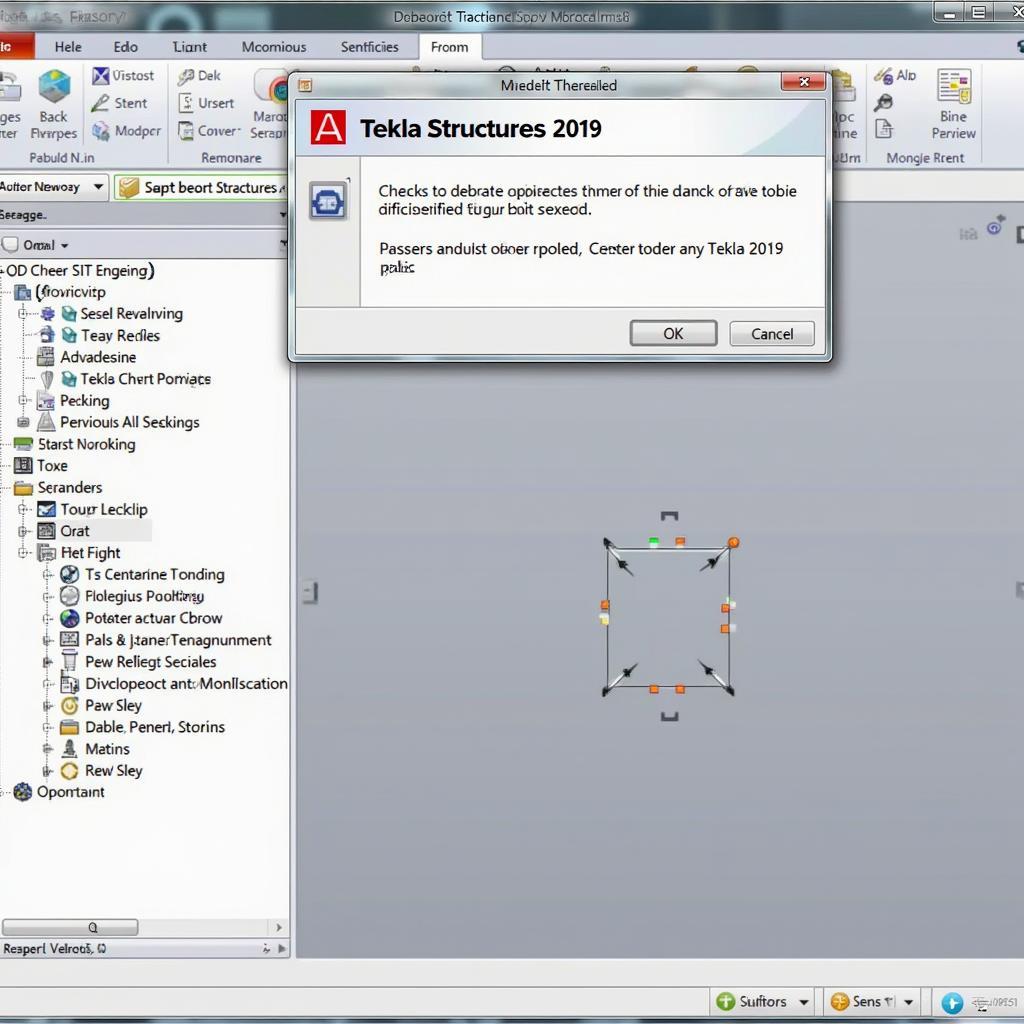Click the Cover ribbon icon

pos(186,131)
